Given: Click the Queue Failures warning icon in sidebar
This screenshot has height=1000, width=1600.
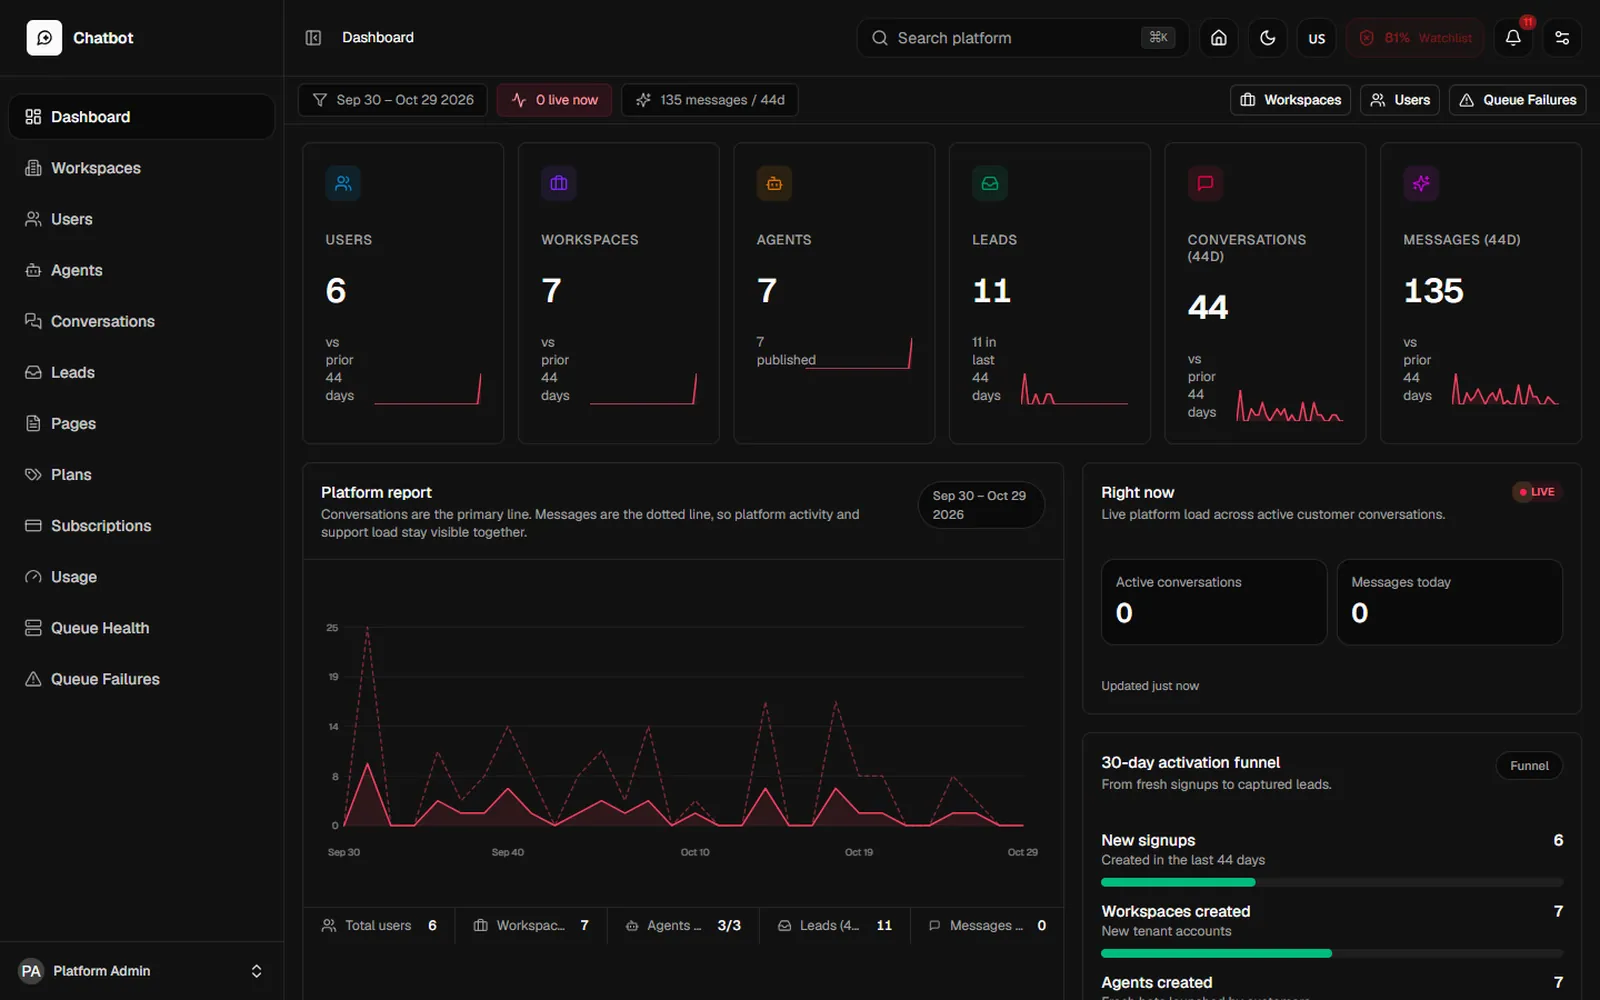Looking at the screenshot, I should tap(33, 679).
